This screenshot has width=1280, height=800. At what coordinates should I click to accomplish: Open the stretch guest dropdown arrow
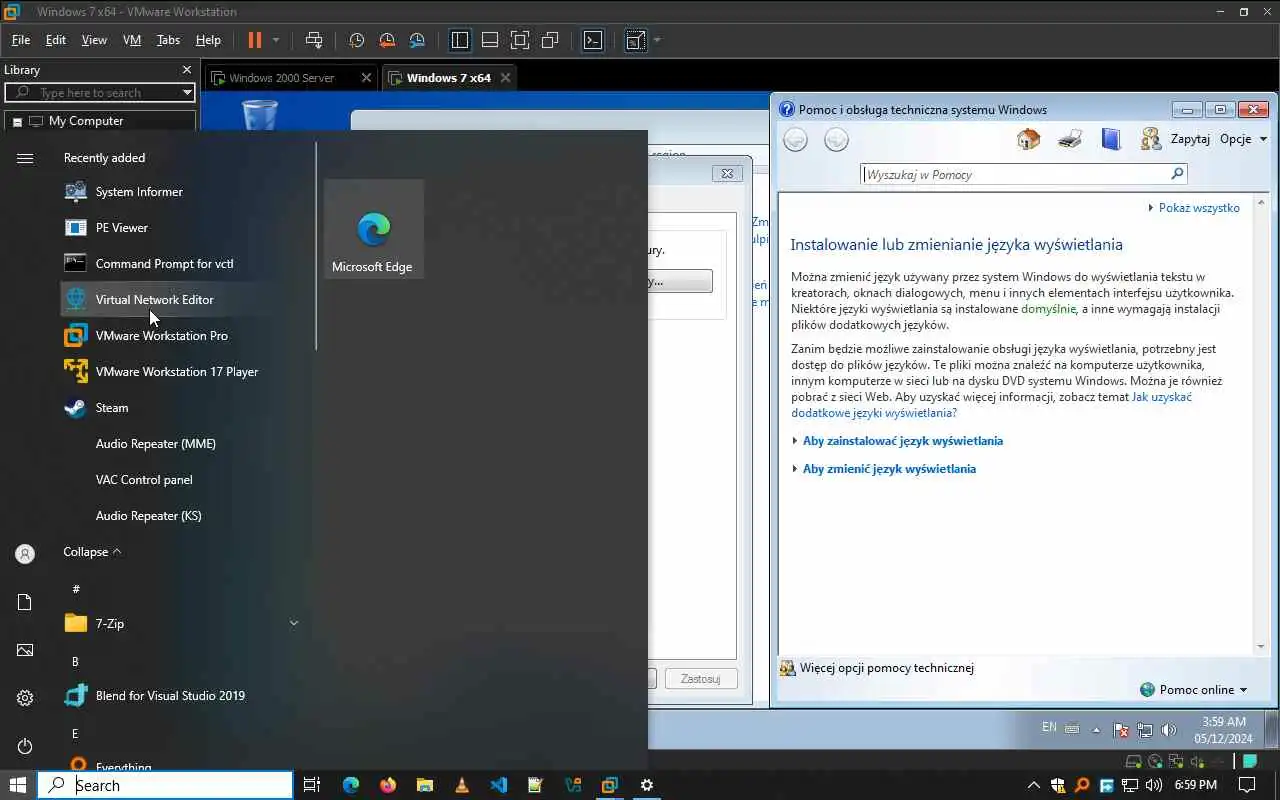(x=657, y=40)
